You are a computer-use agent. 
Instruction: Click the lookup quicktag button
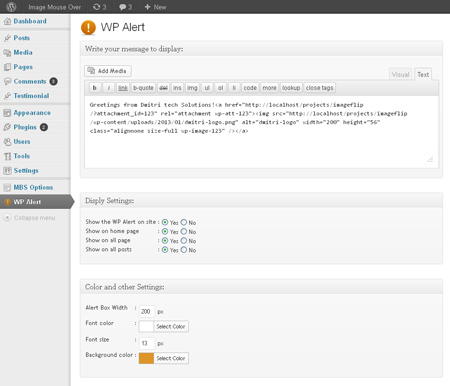point(291,88)
